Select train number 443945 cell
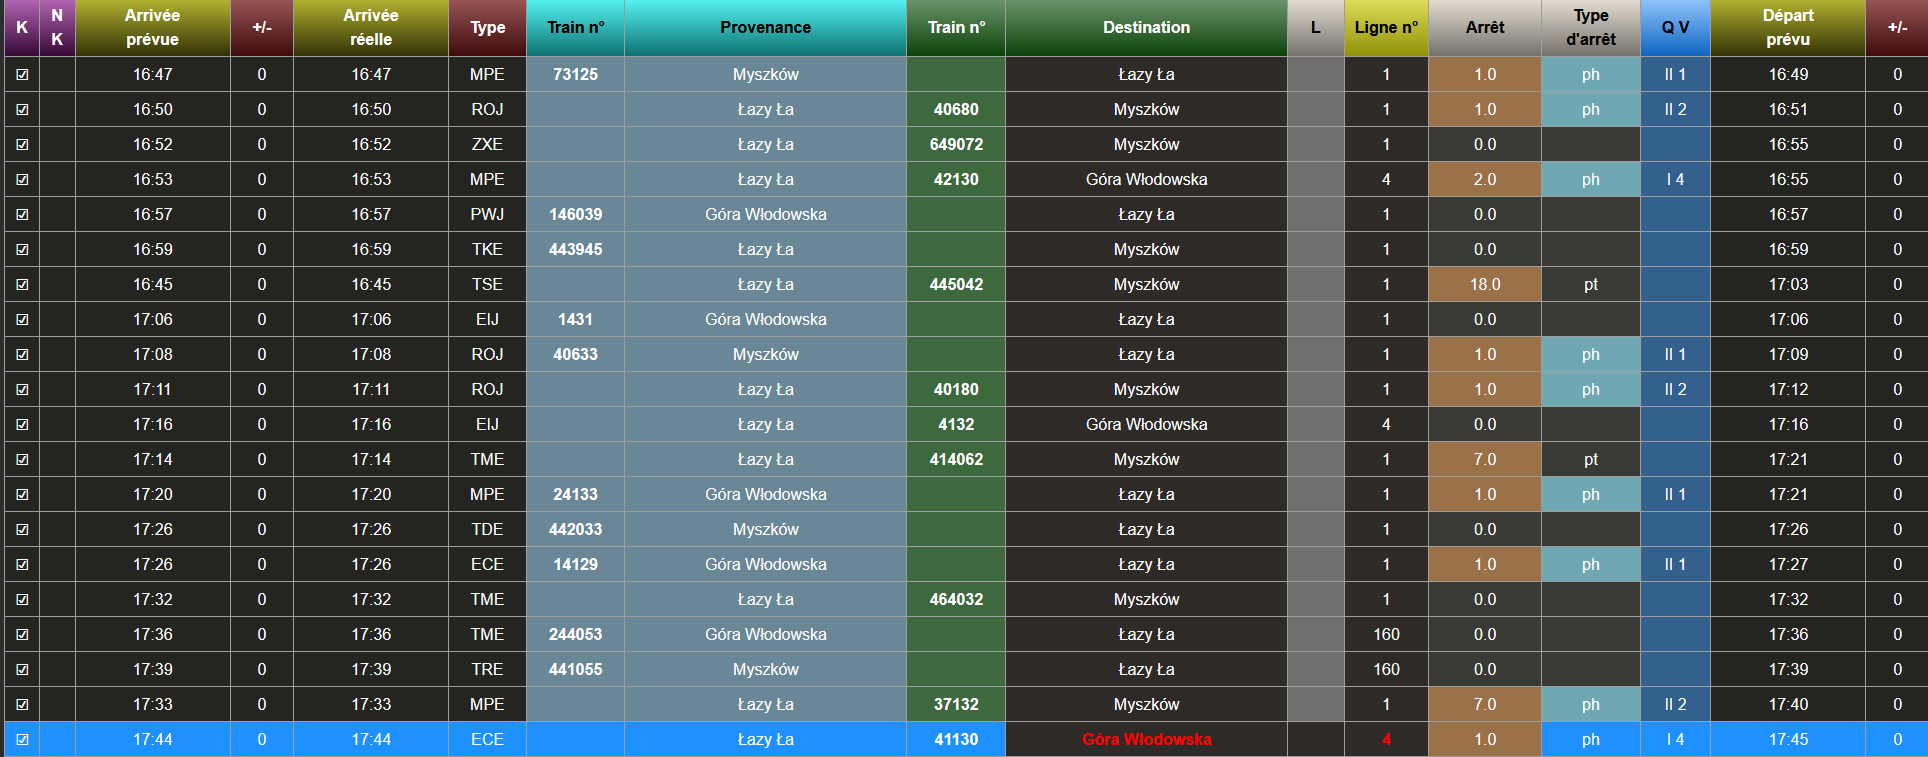This screenshot has height=757, width=1928. pos(576,250)
